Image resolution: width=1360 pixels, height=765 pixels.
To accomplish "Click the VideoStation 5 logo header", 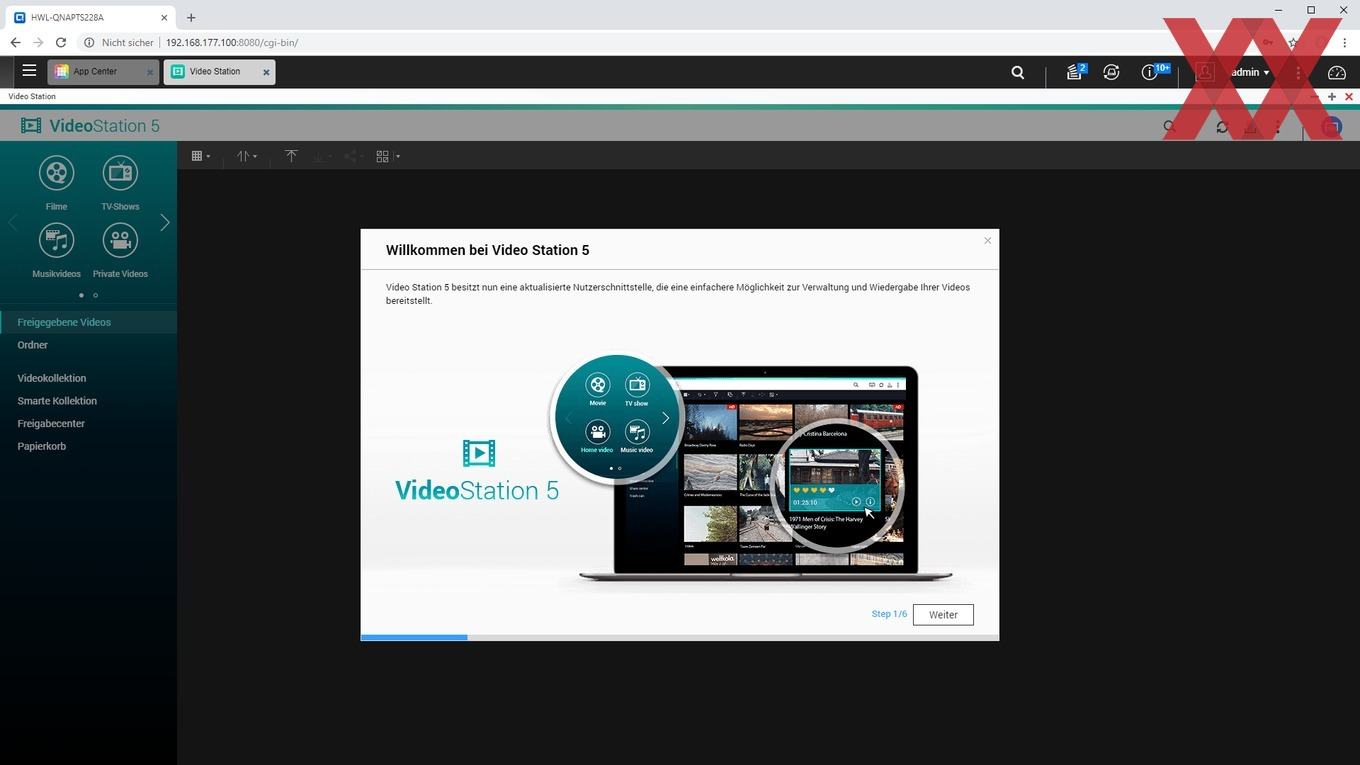I will click(90, 126).
